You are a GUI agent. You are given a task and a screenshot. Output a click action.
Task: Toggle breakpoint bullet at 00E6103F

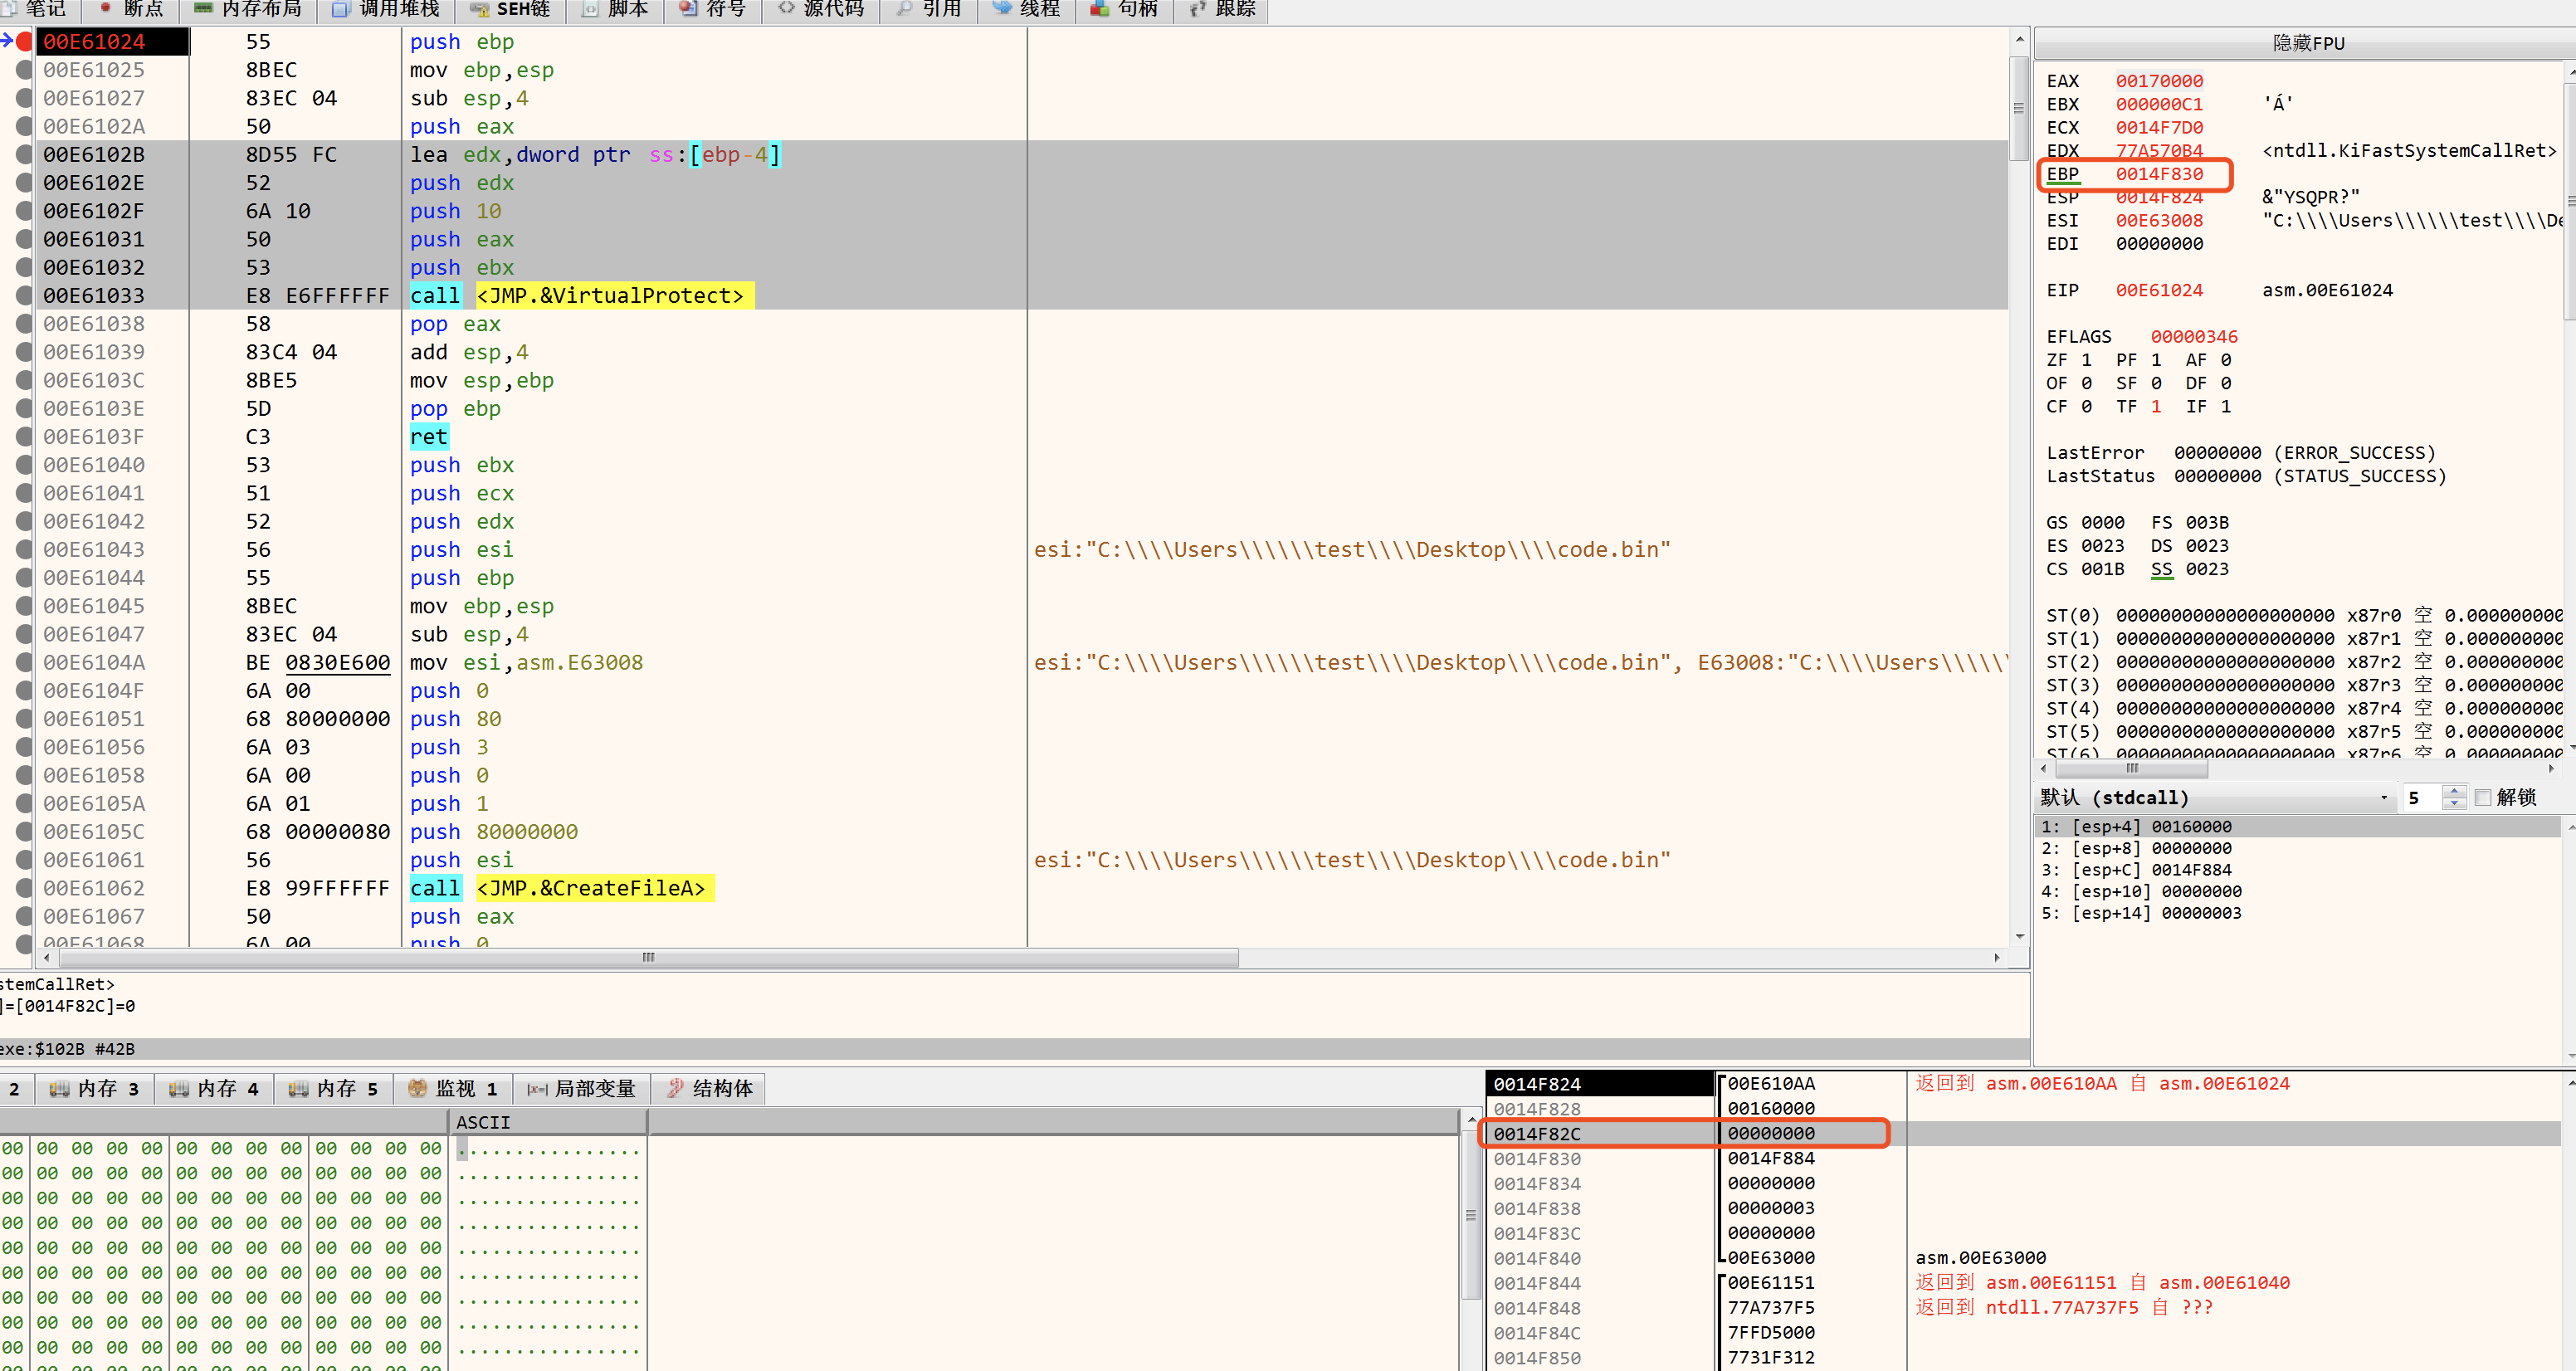click(x=24, y=436)
